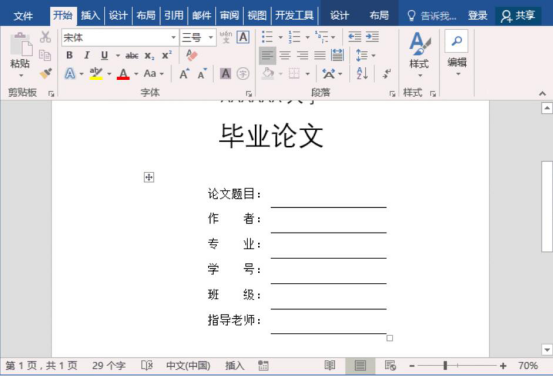Click the shading paint bucket
The width and height of the screenshot is (554, 376).
[x=268, y=74]
